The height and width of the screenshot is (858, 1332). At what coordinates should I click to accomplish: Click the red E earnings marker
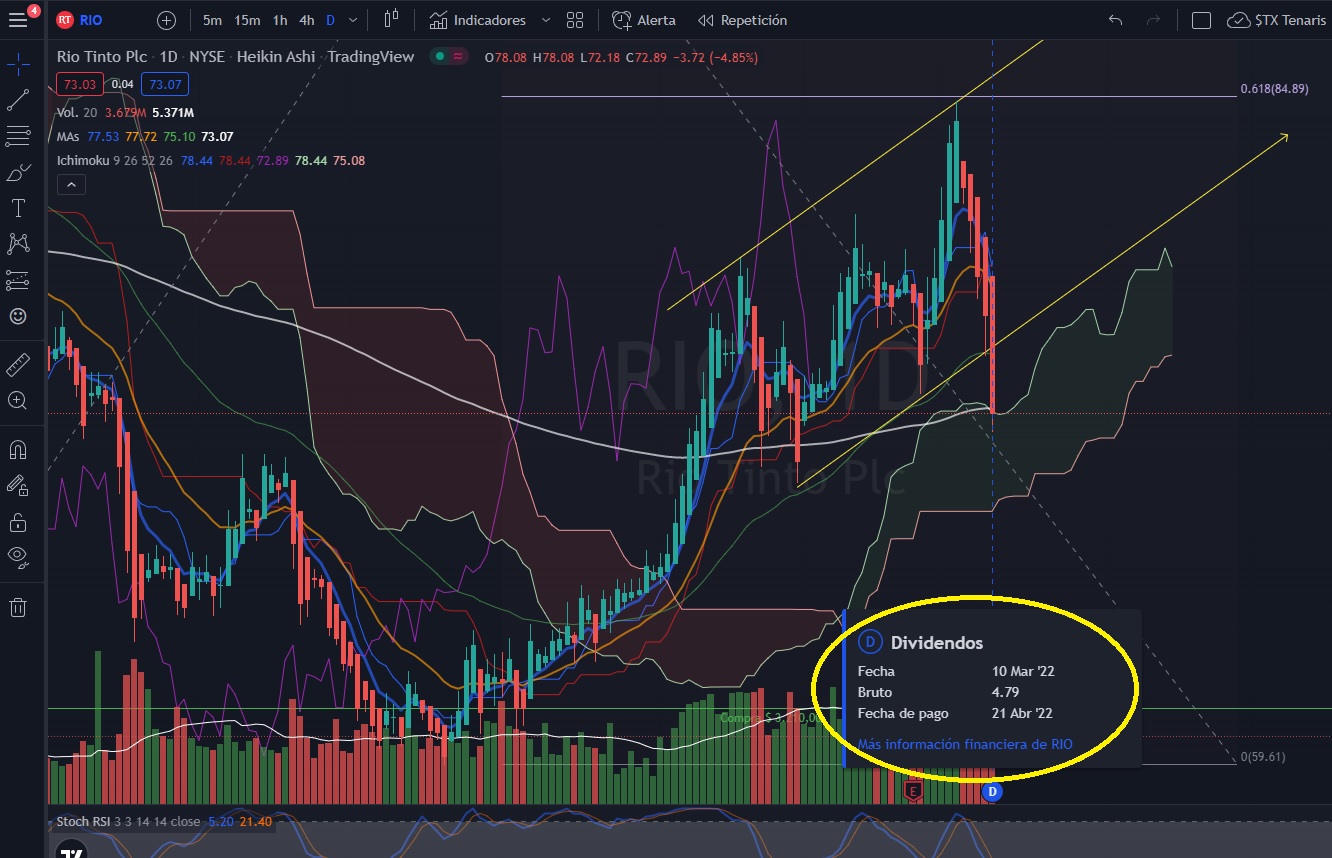click(912, 791)
